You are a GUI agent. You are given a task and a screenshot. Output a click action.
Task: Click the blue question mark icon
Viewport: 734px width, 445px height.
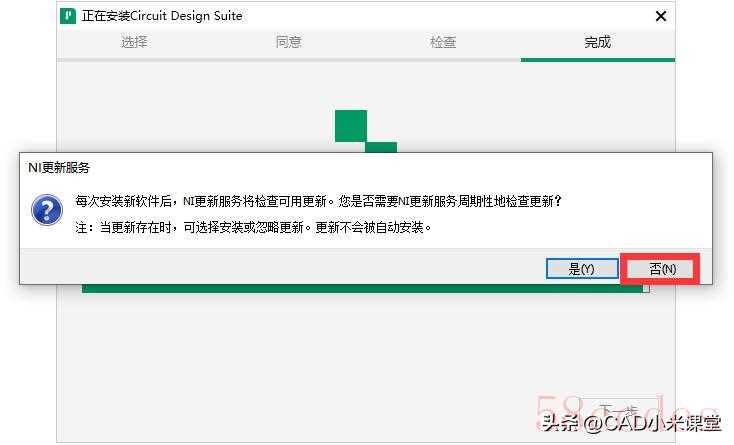coord(47,210)
